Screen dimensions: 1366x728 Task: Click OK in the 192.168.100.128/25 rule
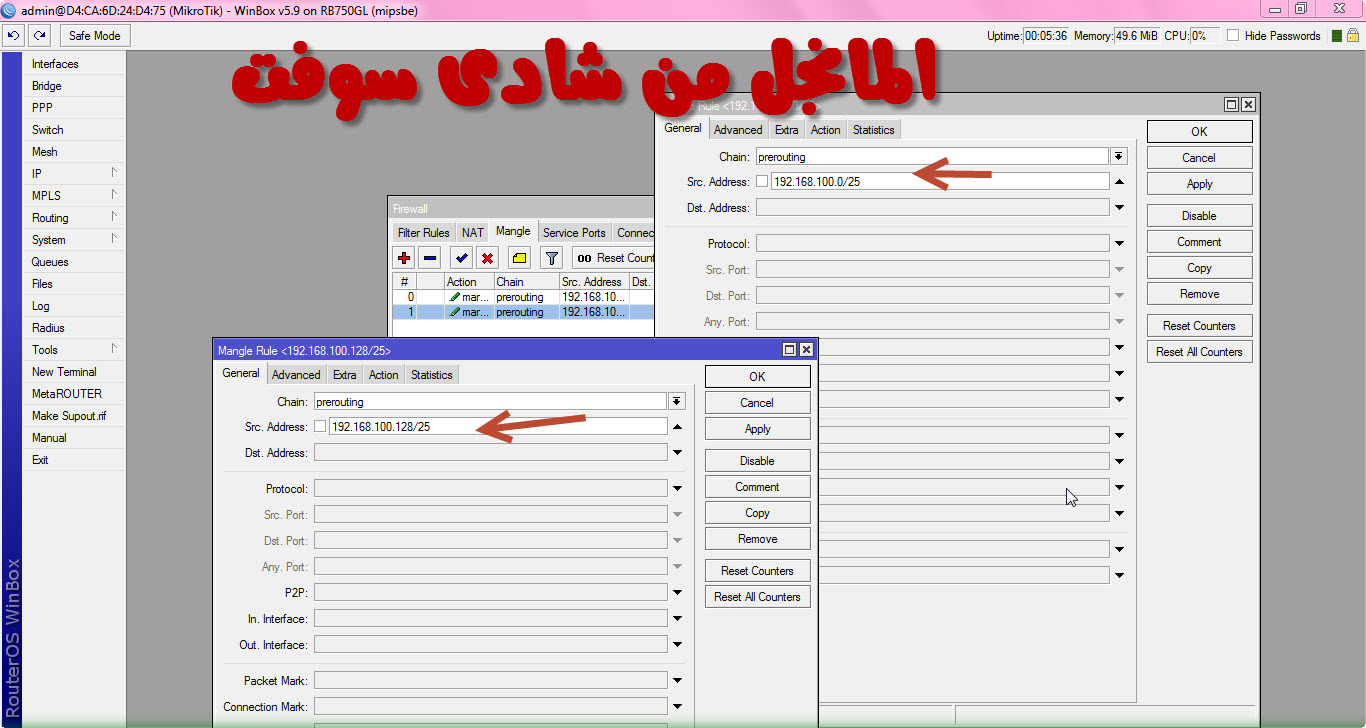click(757, 377)
